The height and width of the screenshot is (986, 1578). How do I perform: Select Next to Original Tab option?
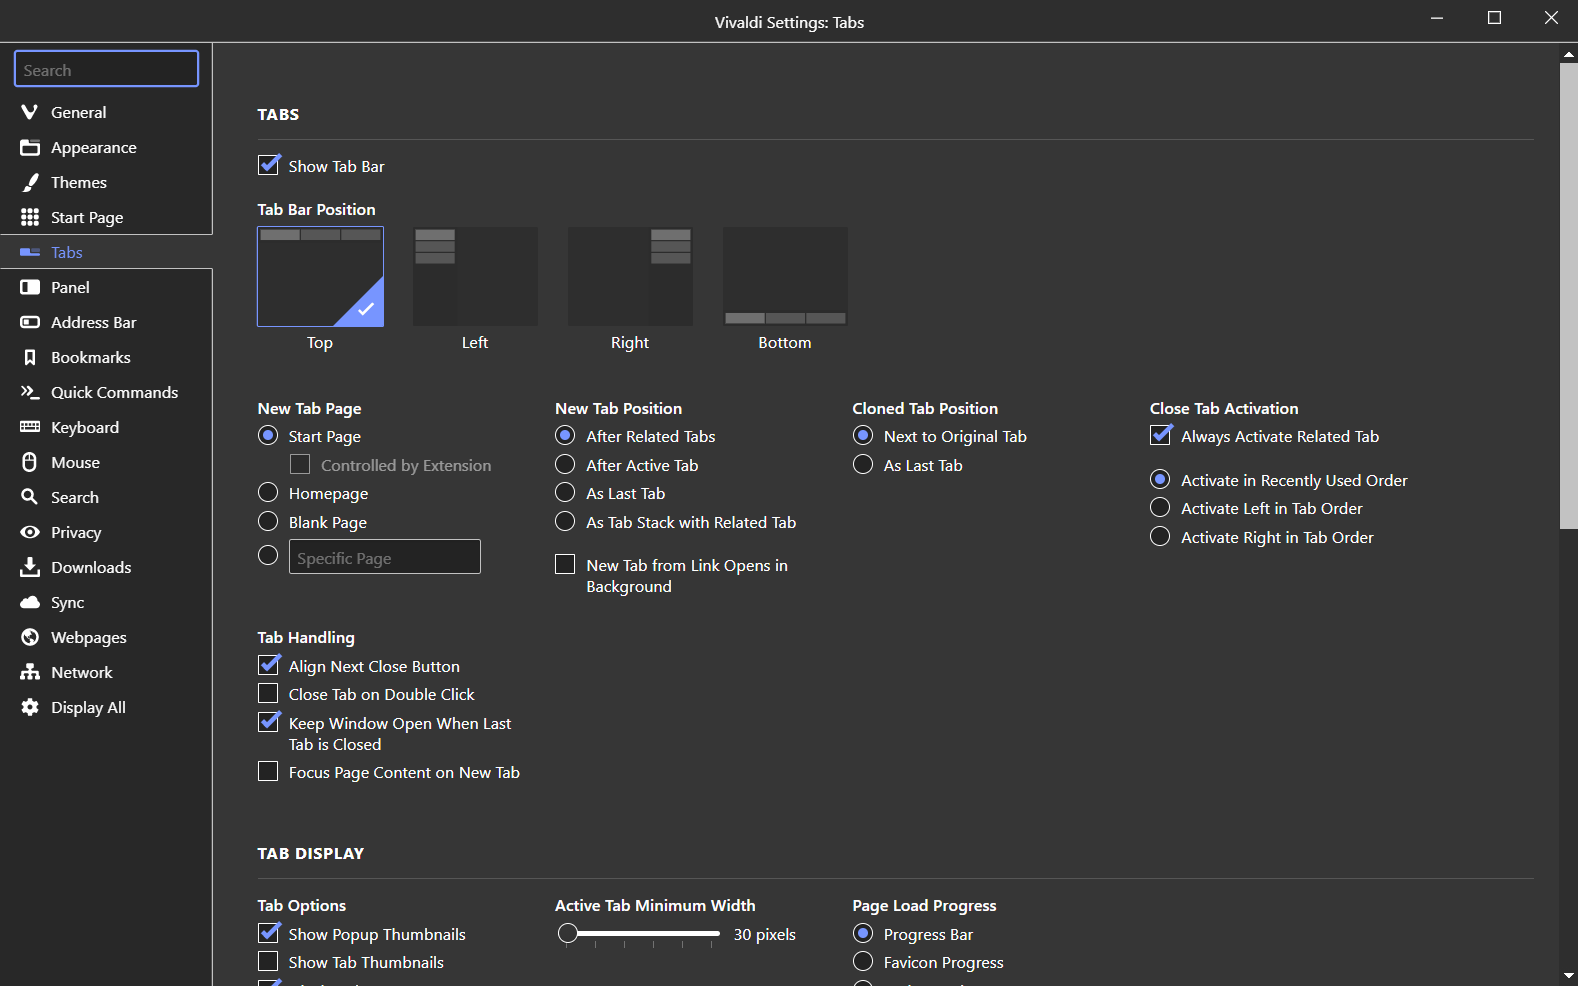click(863, 435)
